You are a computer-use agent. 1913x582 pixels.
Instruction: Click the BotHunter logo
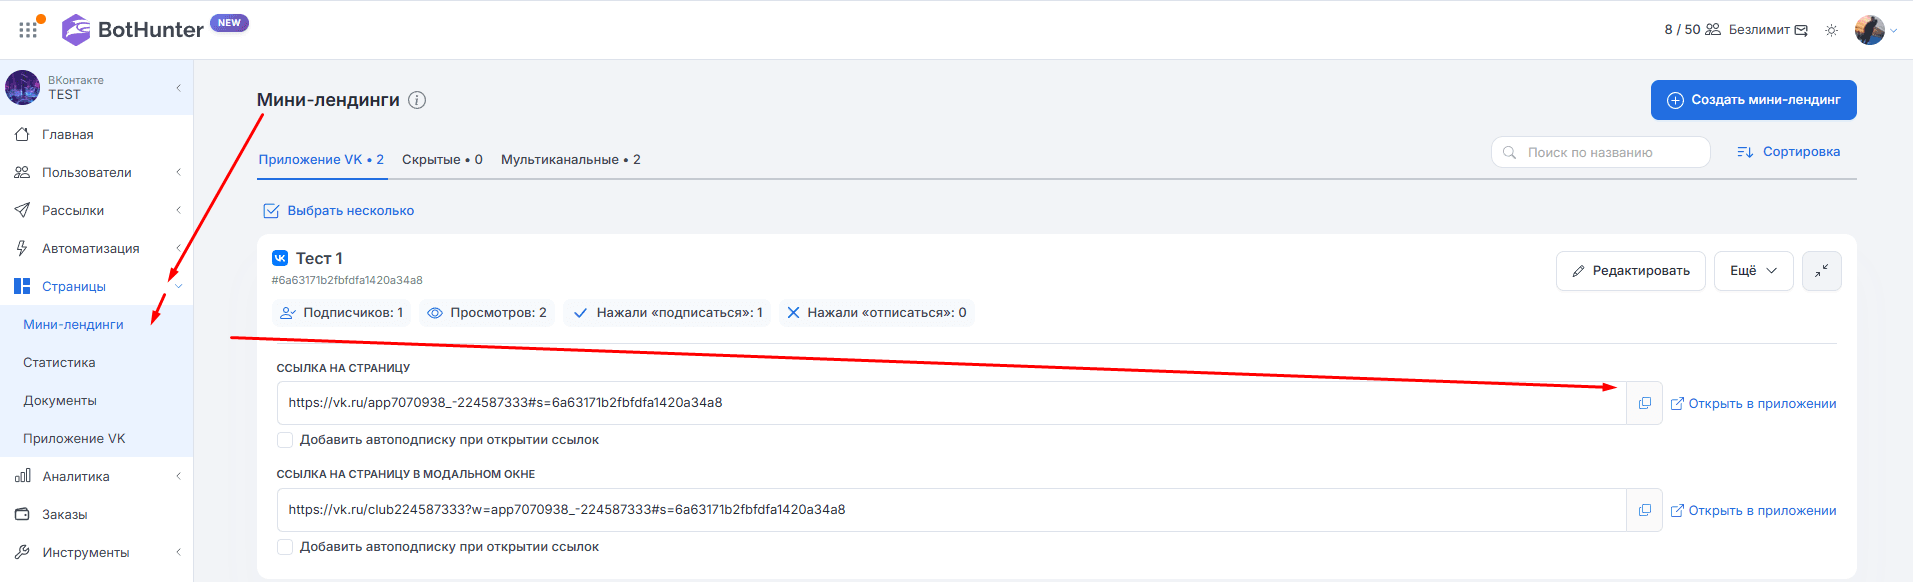[133, 30]
